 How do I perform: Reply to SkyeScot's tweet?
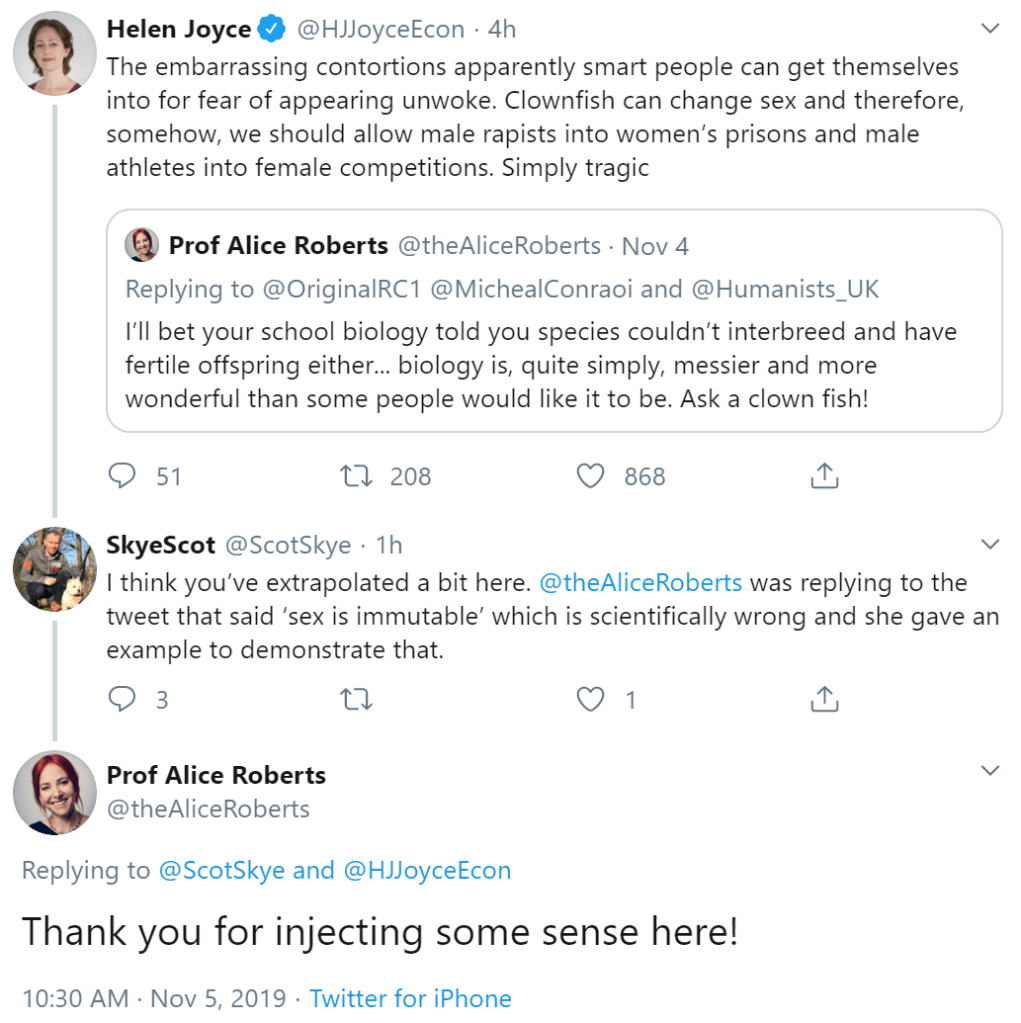tap(122, 699)
